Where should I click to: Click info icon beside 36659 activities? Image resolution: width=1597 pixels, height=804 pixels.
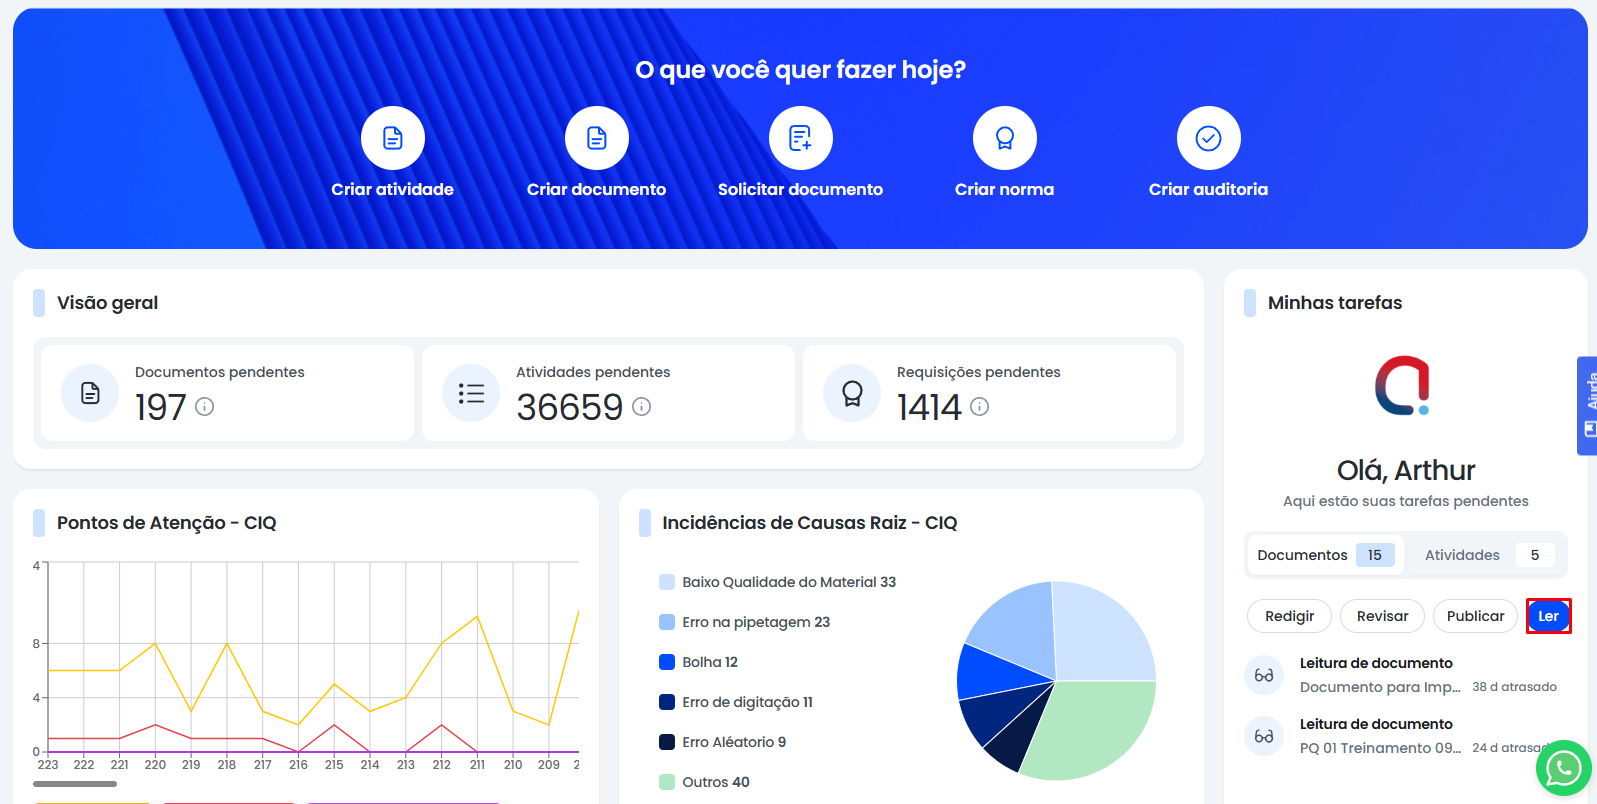(642, 407)
